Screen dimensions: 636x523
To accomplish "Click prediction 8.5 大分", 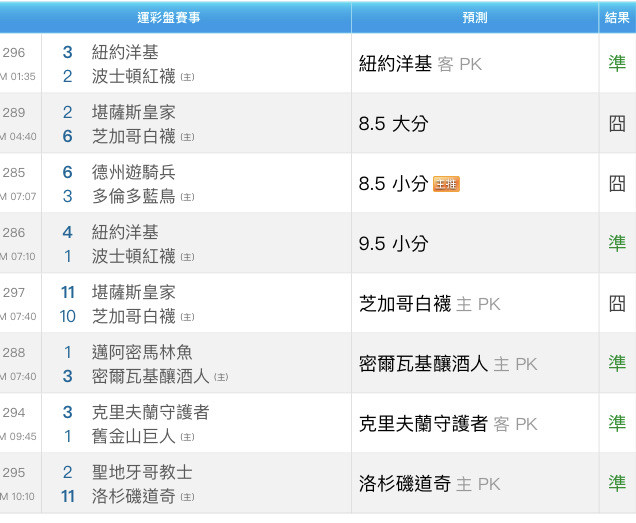I will 393,124.
